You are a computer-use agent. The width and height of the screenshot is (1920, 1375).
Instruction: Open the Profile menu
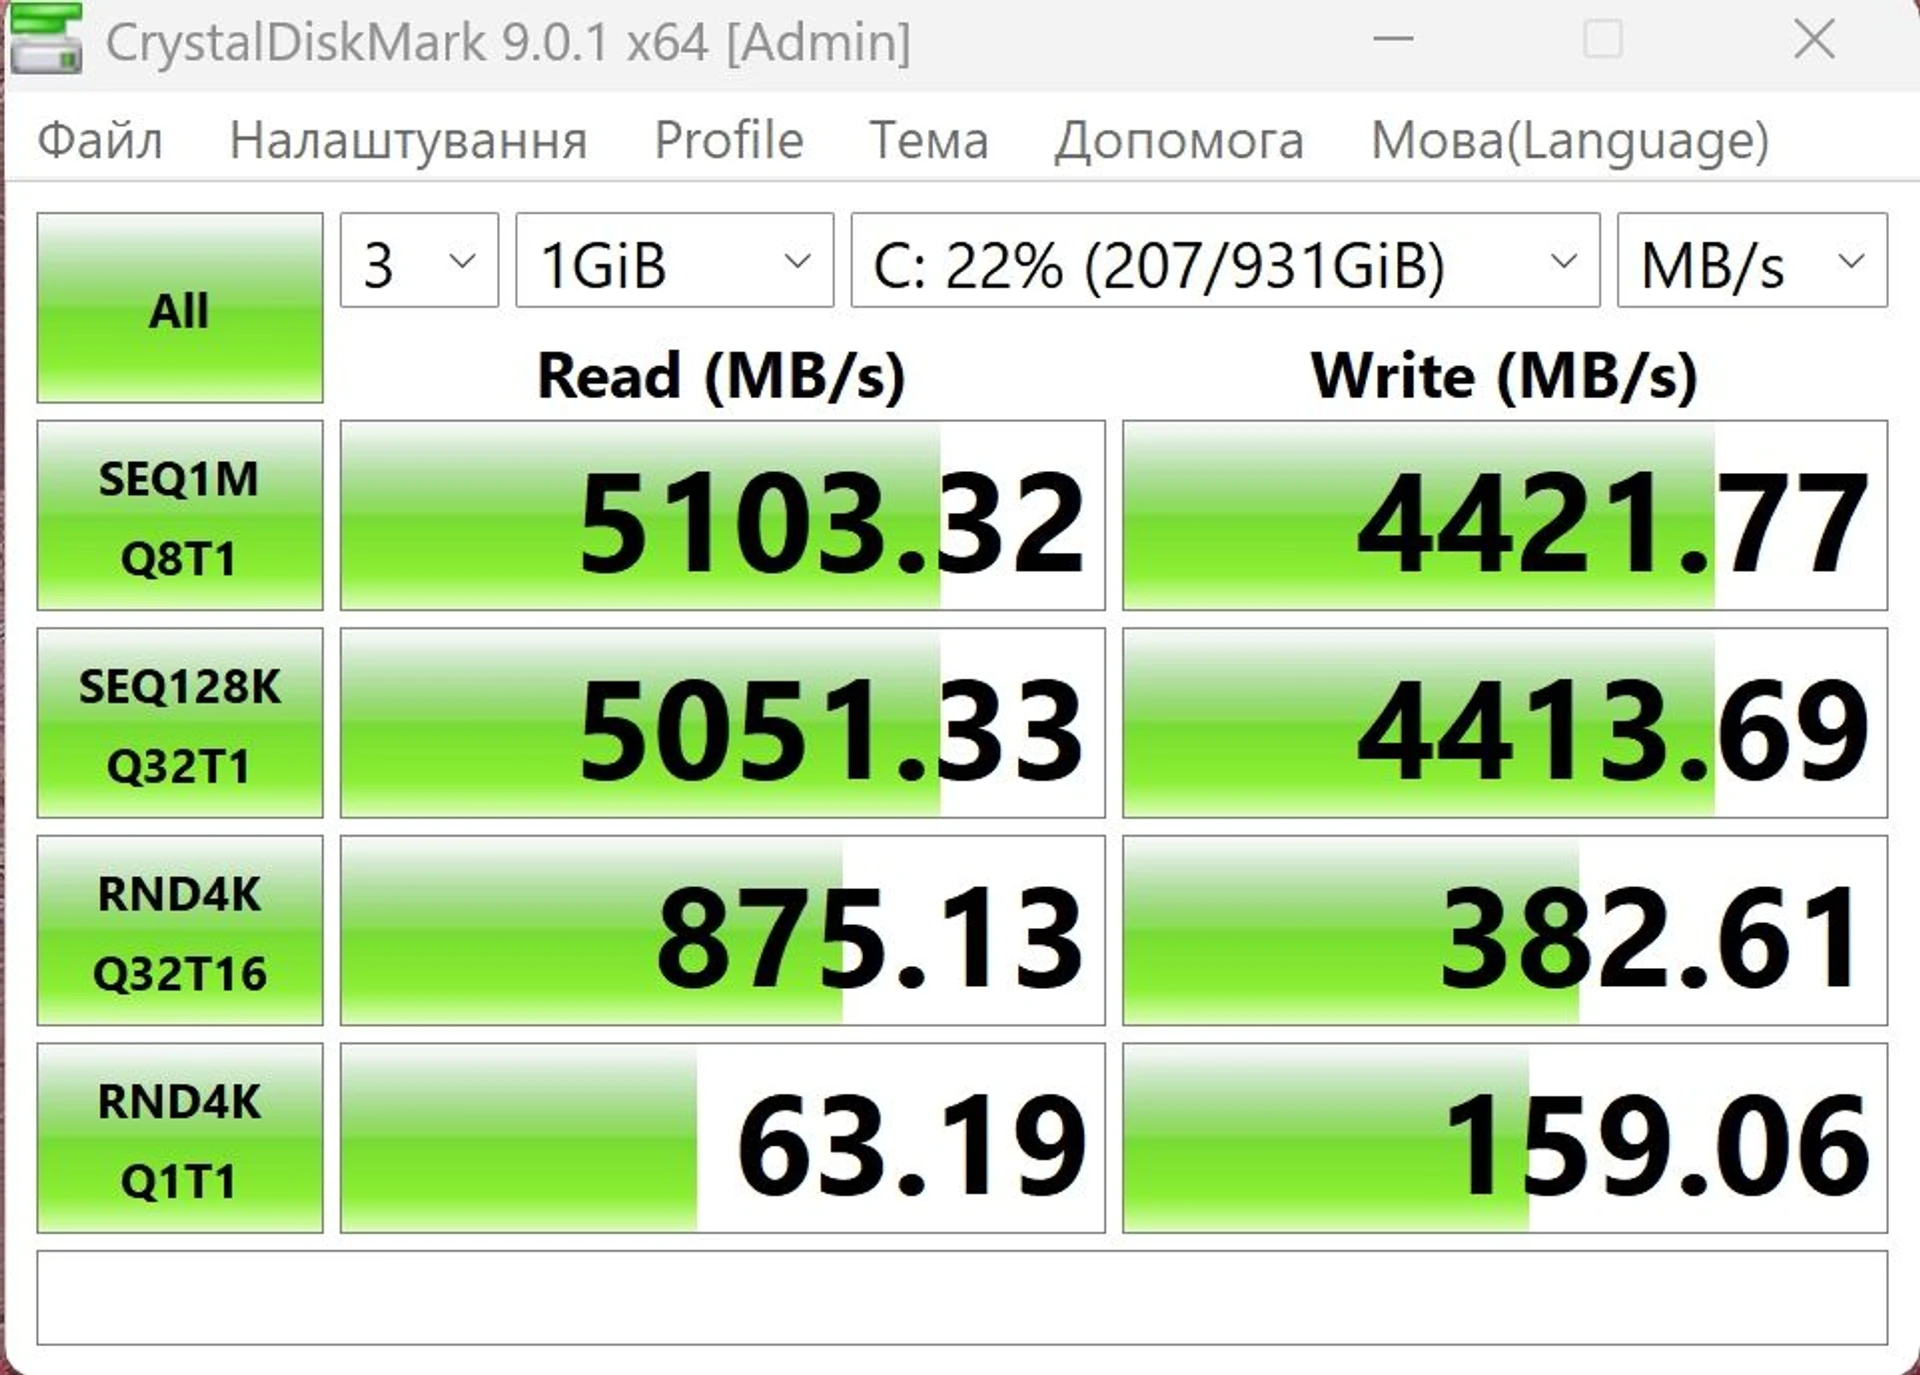coord(729,140)
